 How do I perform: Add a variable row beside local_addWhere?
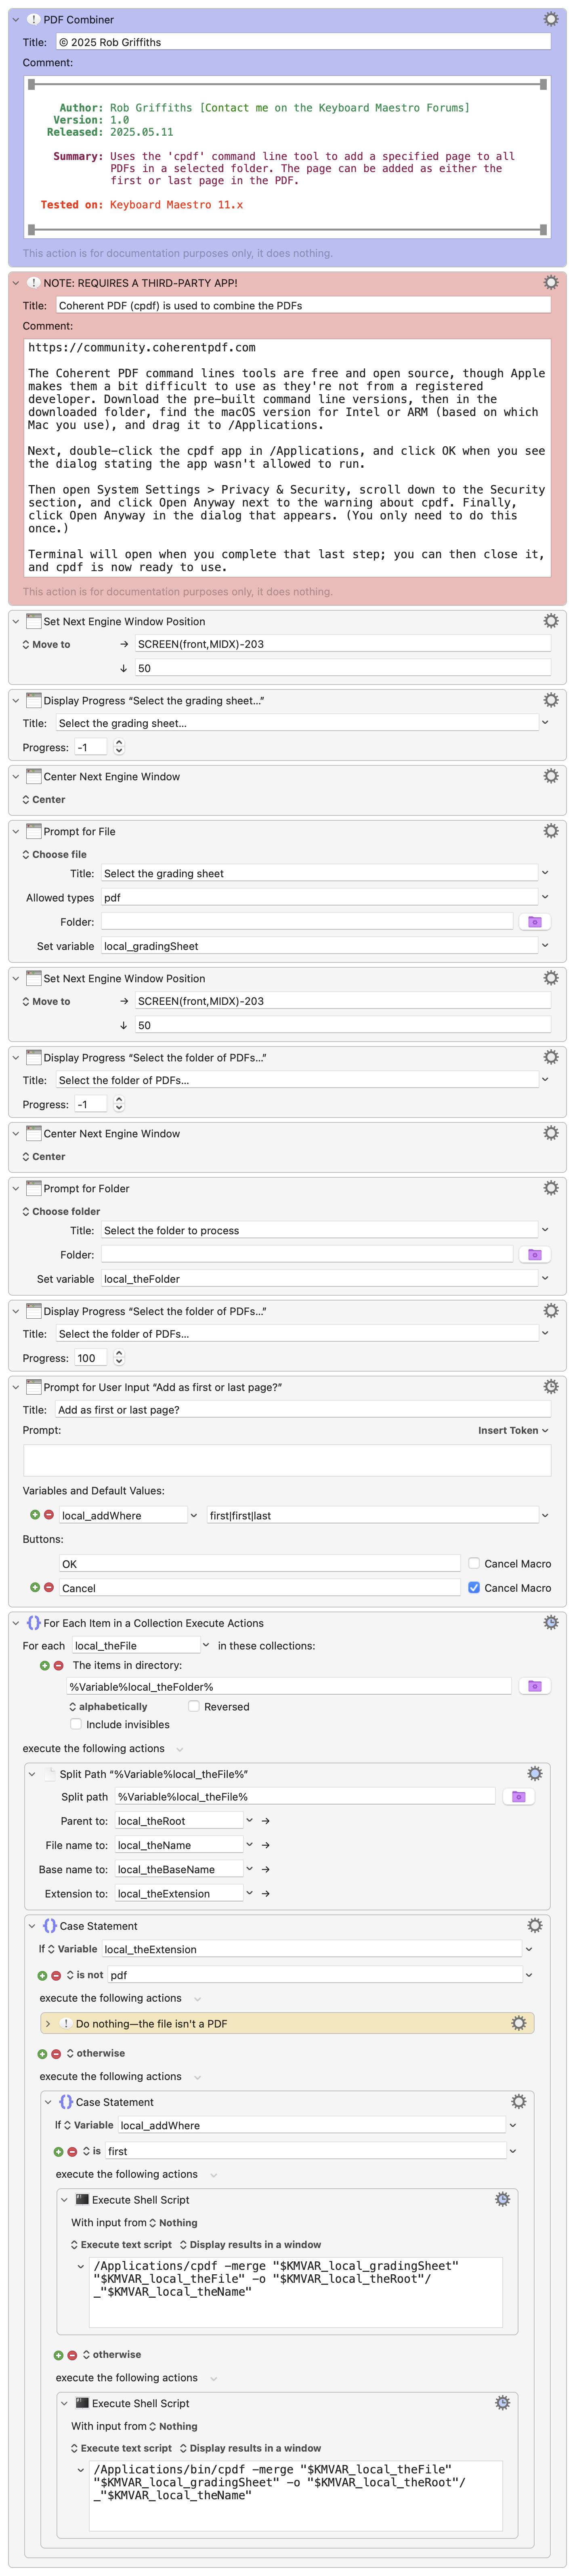coord(35,1515)
